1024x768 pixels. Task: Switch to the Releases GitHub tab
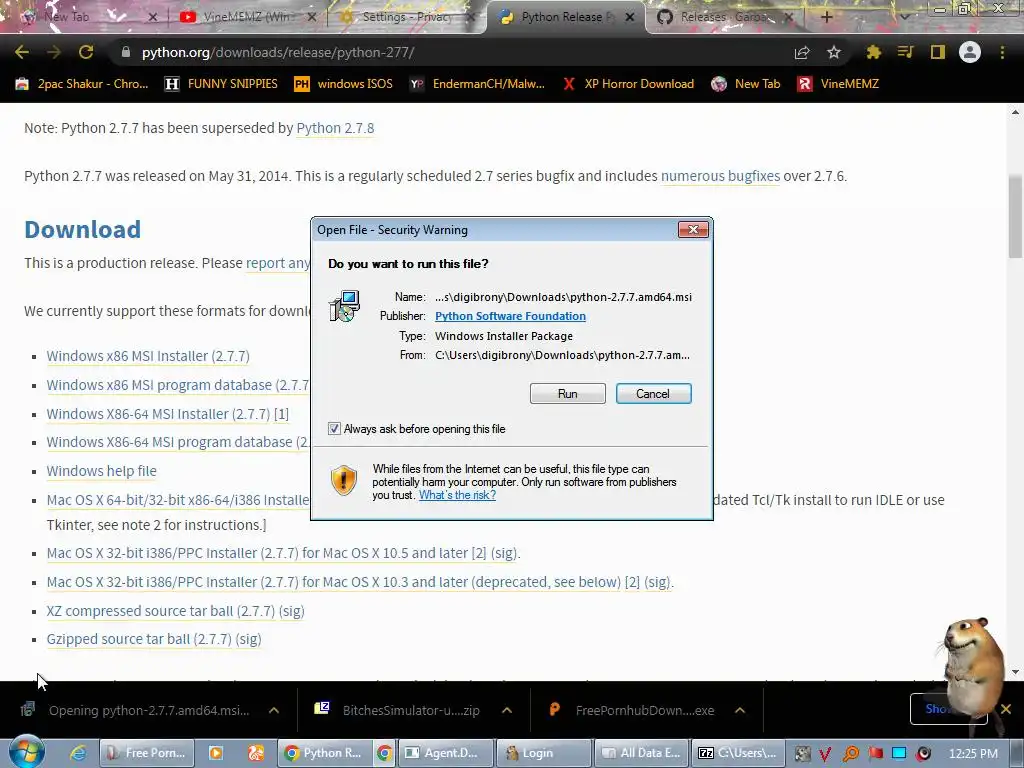click(x=724, y=17)
